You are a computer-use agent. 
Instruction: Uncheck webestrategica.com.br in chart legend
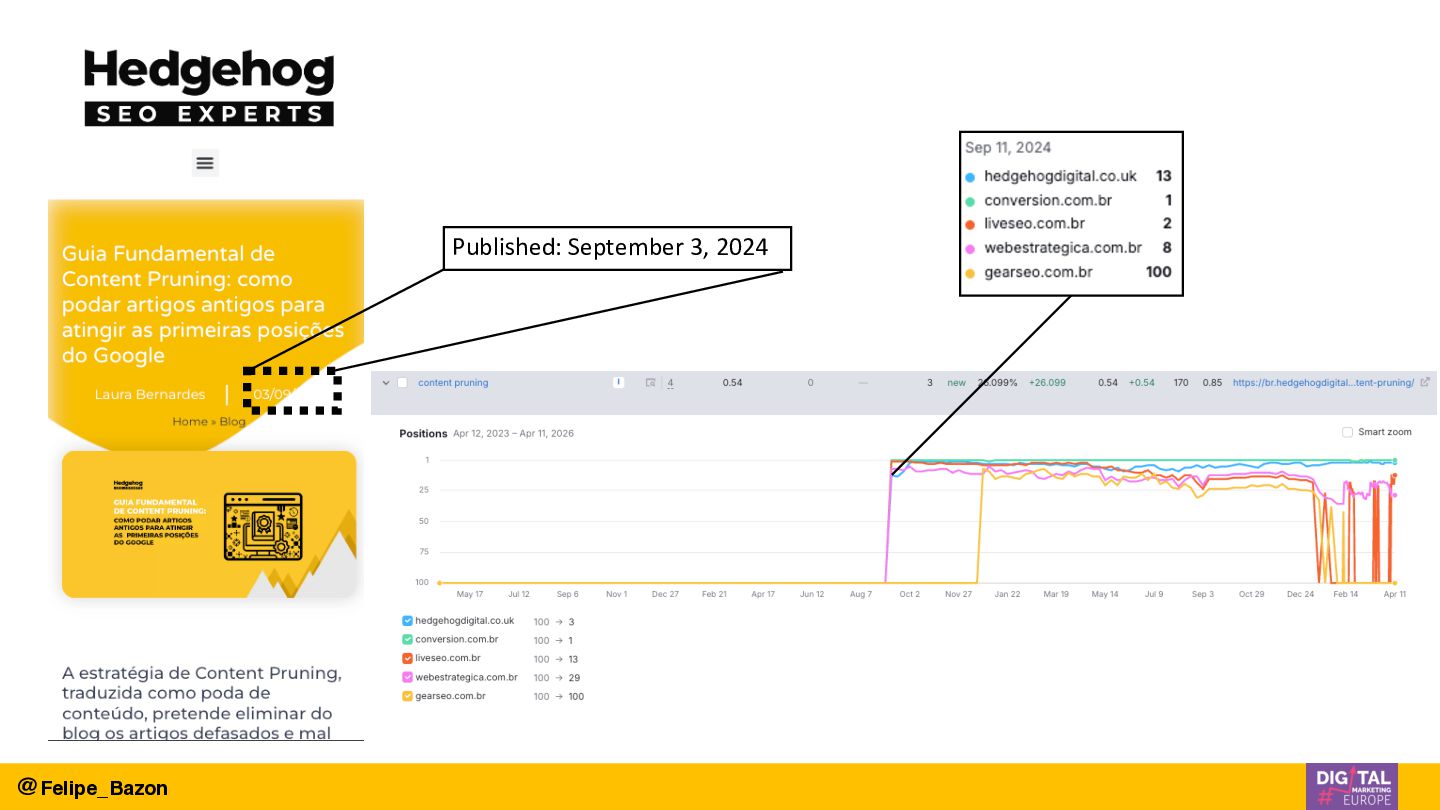coord(407,677)
